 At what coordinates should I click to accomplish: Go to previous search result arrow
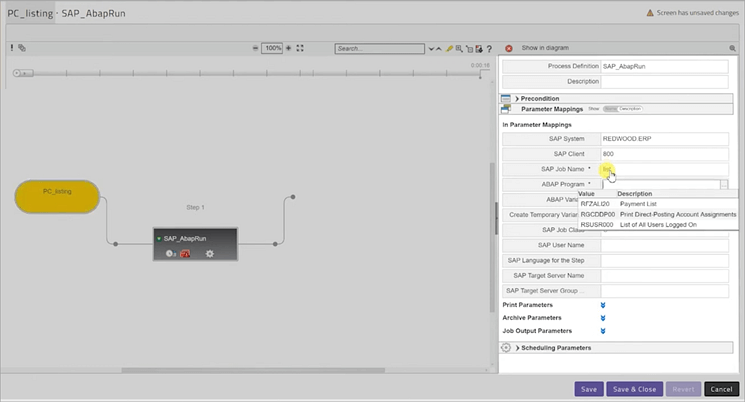(x=439, y=48)
